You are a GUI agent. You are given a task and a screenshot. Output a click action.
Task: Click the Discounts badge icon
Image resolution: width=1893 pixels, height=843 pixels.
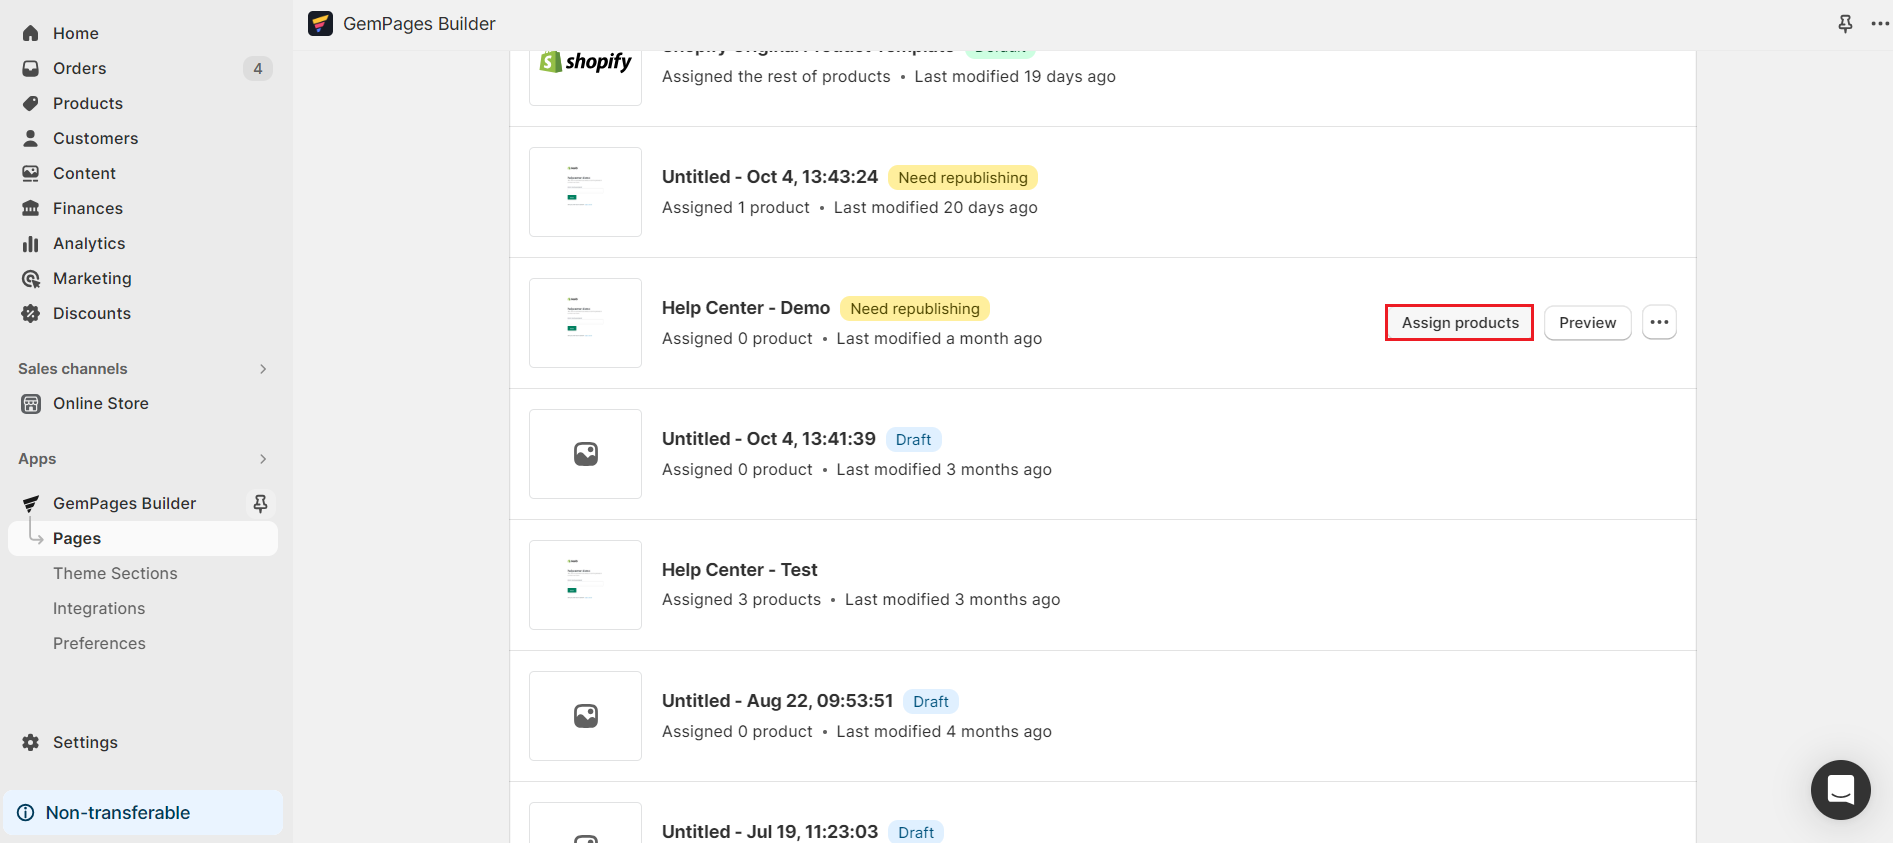[x=31, y=313]
